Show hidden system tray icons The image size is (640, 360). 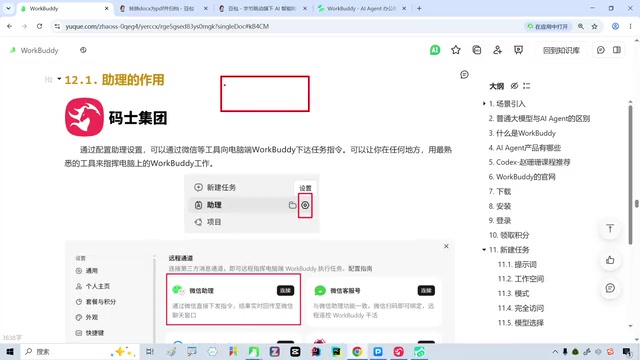coord(555,351)
